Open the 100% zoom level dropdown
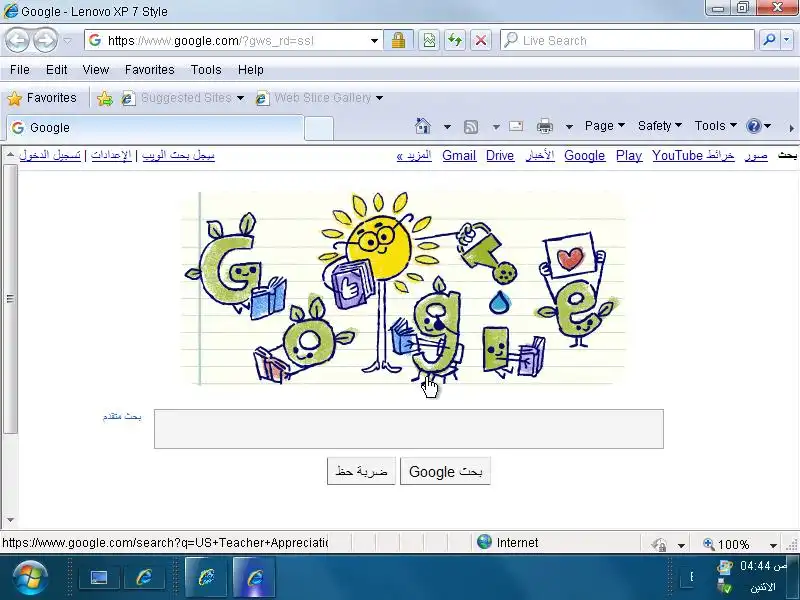Screen dimensions: 800x600 [x=773, y=545]
